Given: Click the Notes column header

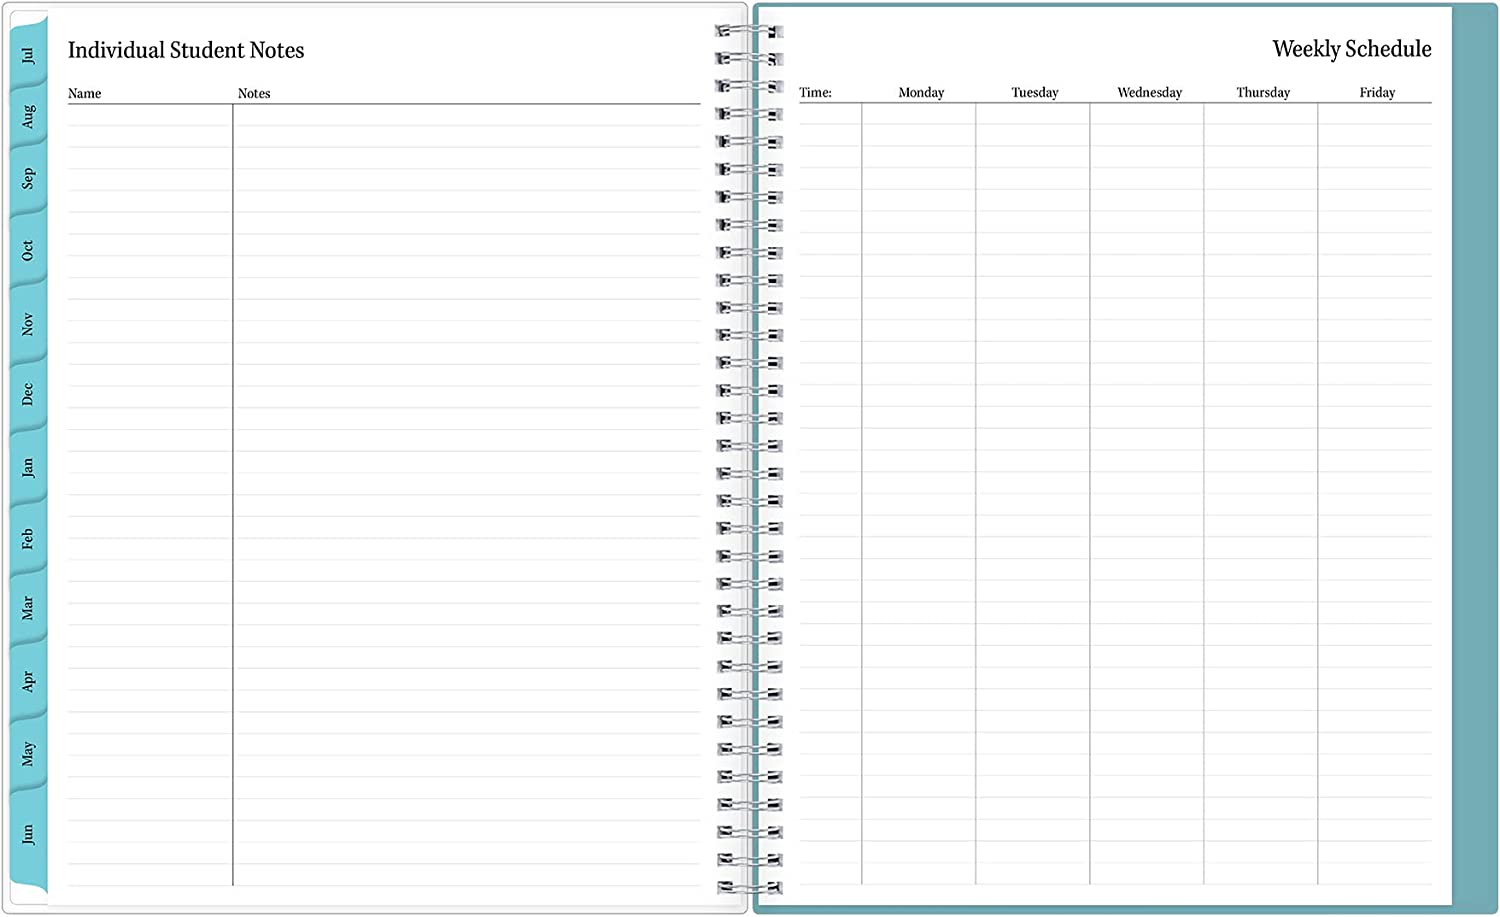Looking at the screenshot, I should [x=254, y=93].
